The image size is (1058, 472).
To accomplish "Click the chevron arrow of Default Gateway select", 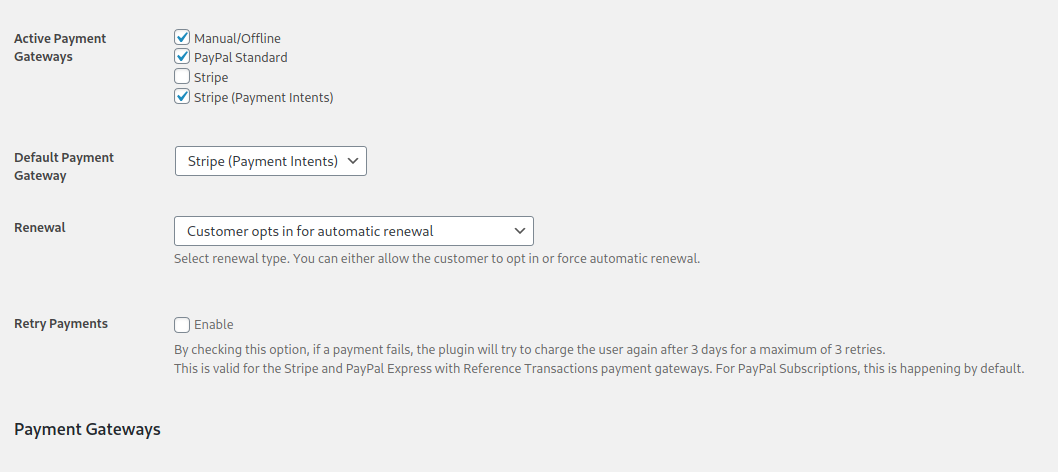I will pos(352,161).
